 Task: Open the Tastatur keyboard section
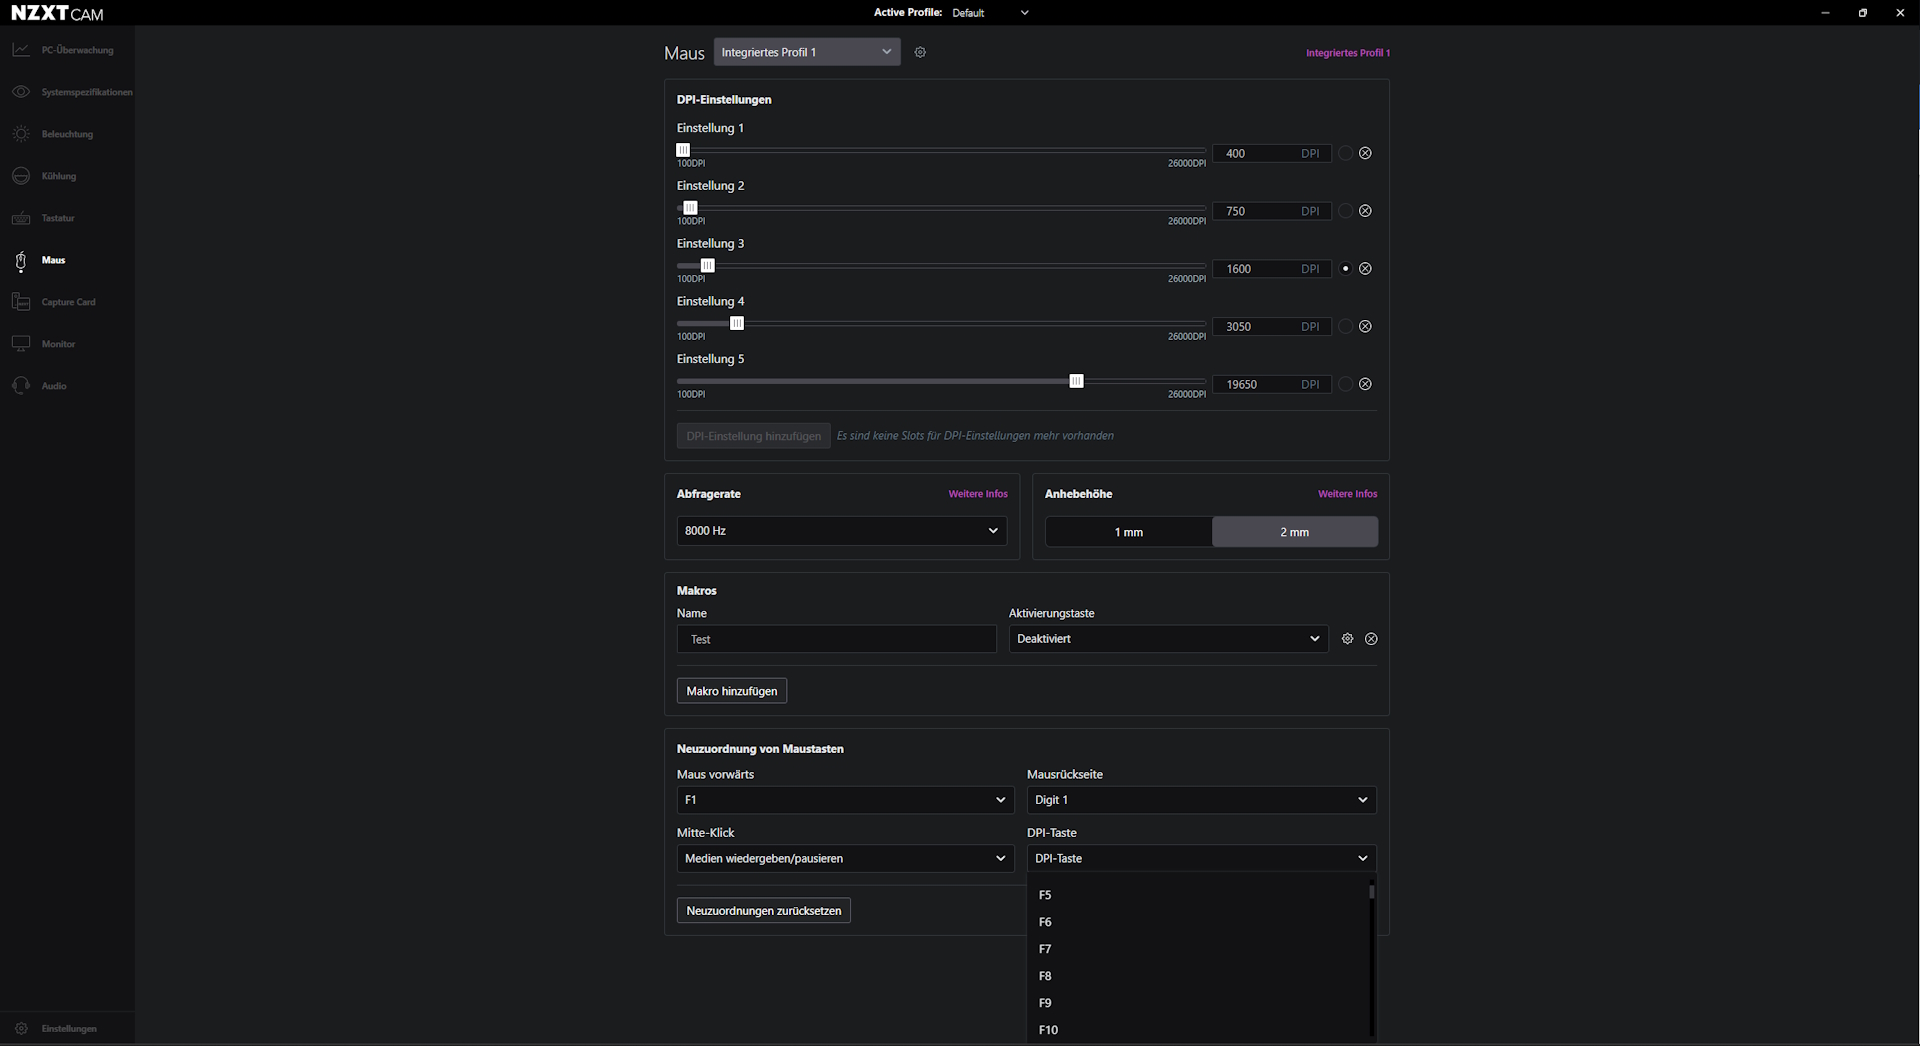pos(57,218)
